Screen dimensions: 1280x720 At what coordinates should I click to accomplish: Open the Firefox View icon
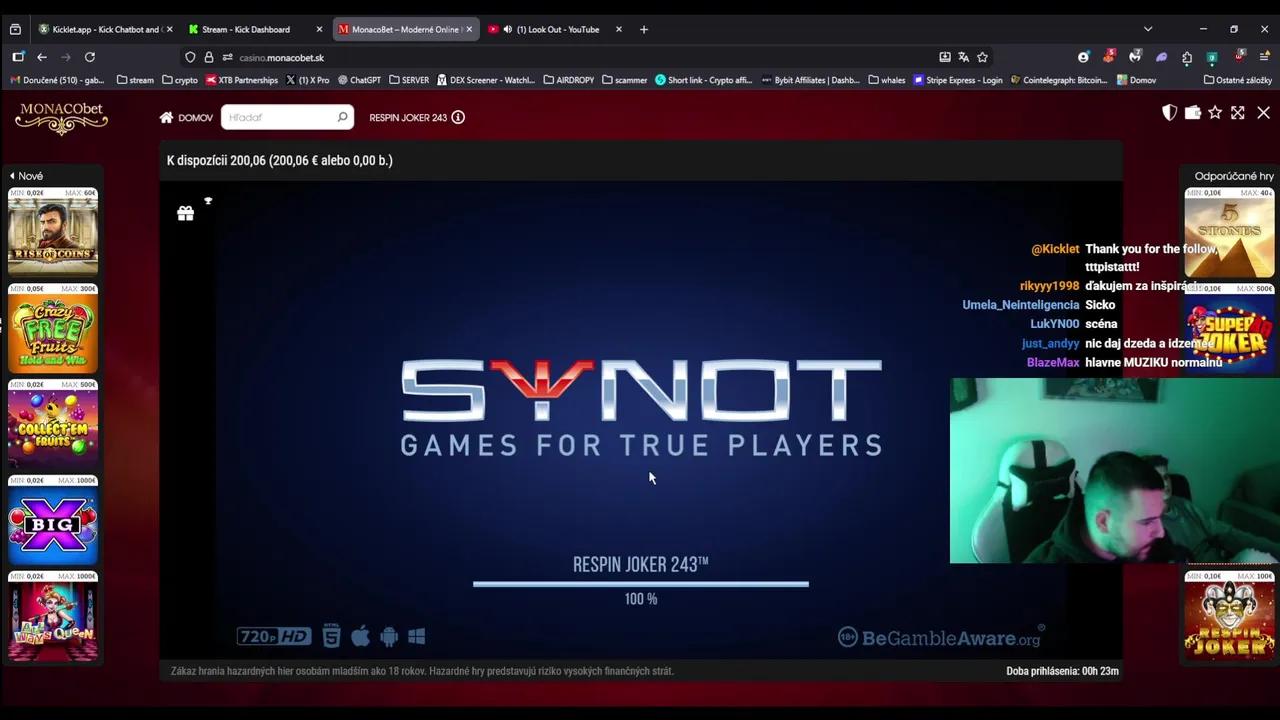(15, 29)
